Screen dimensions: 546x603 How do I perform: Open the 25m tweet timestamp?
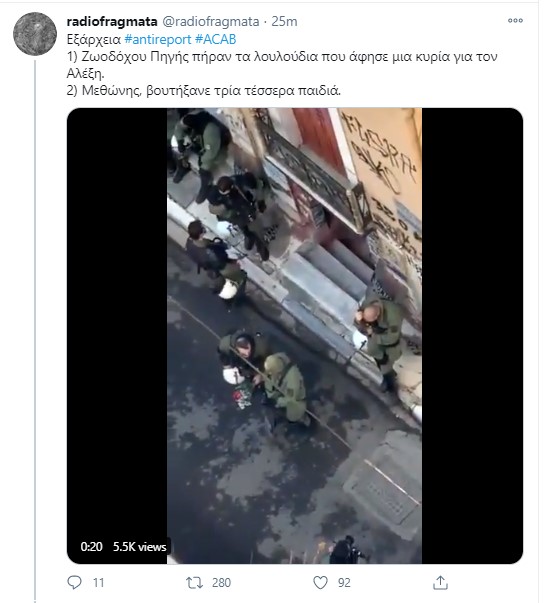tap(284, 22)
